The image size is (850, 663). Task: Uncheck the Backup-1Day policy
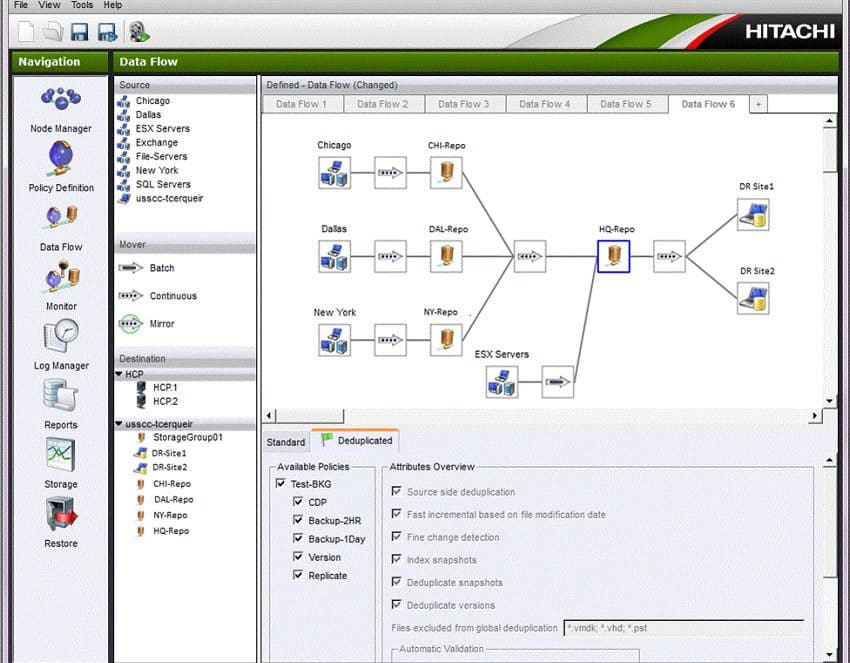tap(298, 538)
